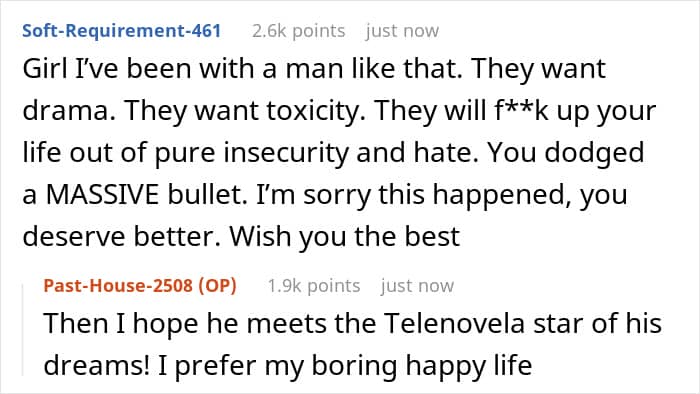Open Soft-Requirement-461's user profile
This screenshot has width=700, height=394.
[121, 31]
